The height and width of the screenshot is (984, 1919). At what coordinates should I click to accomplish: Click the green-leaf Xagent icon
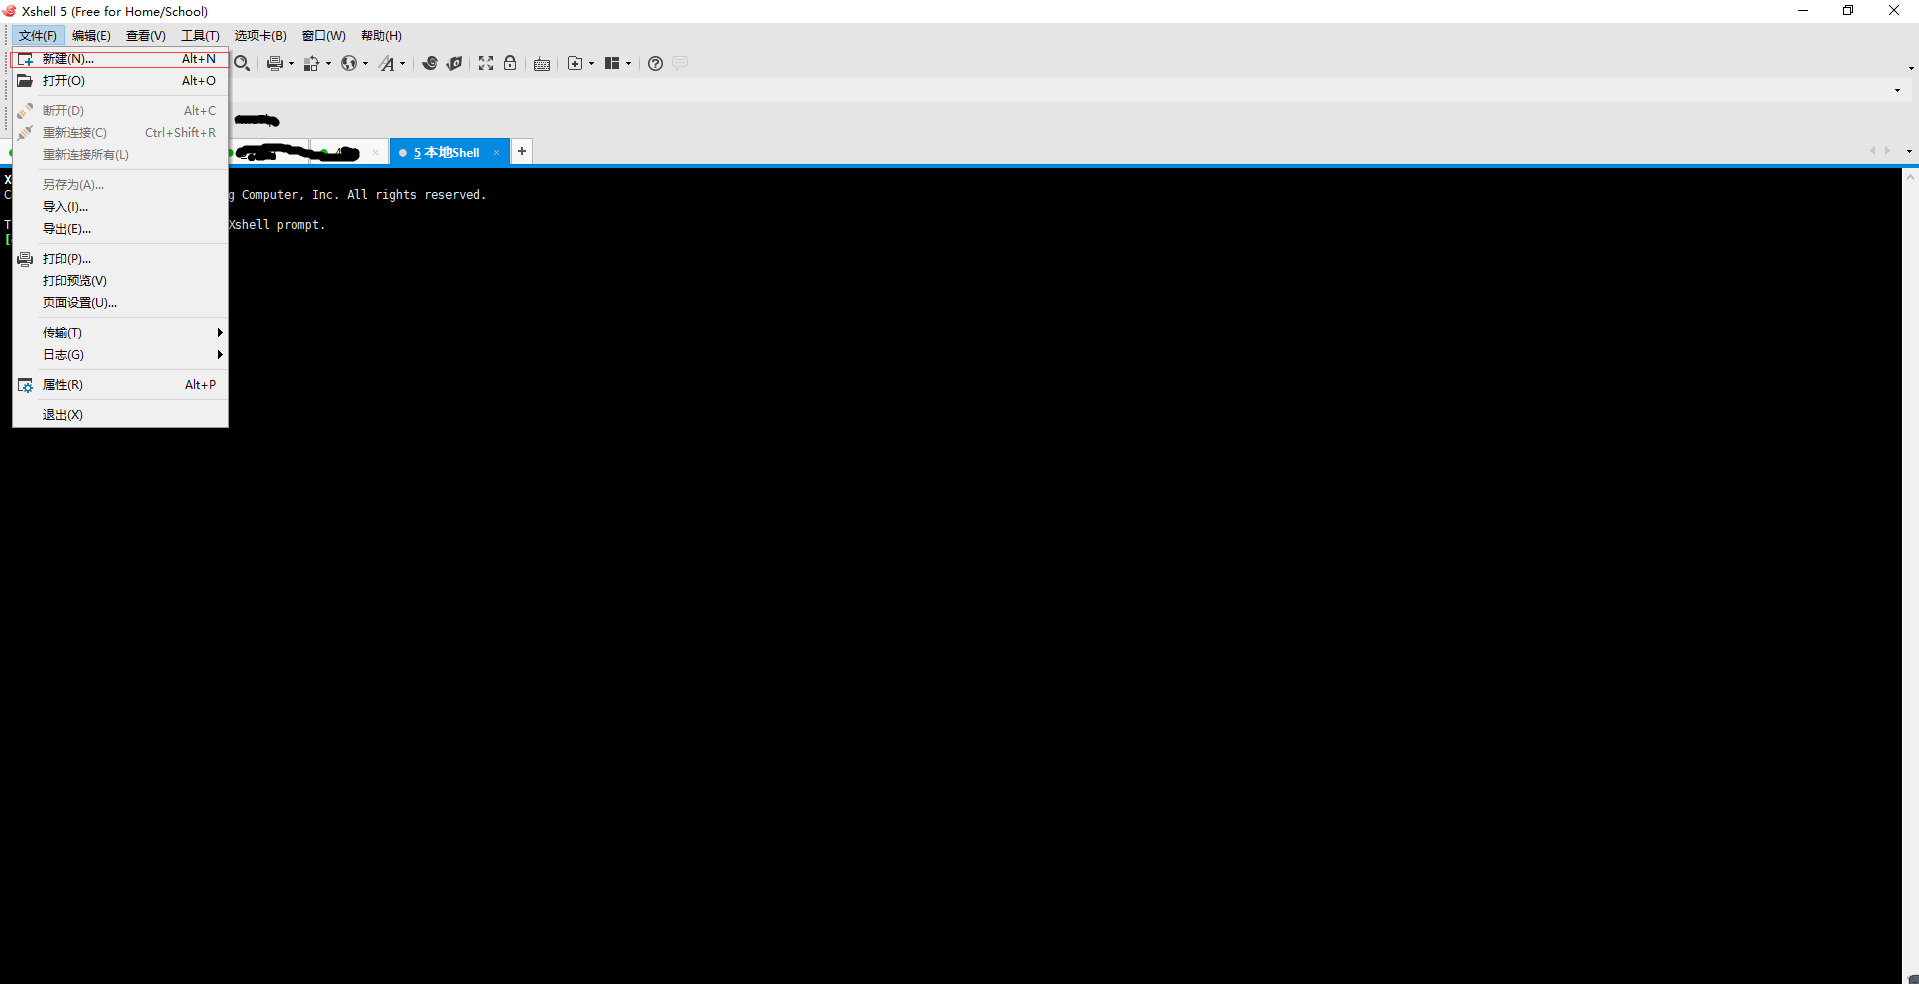(455, 63)
